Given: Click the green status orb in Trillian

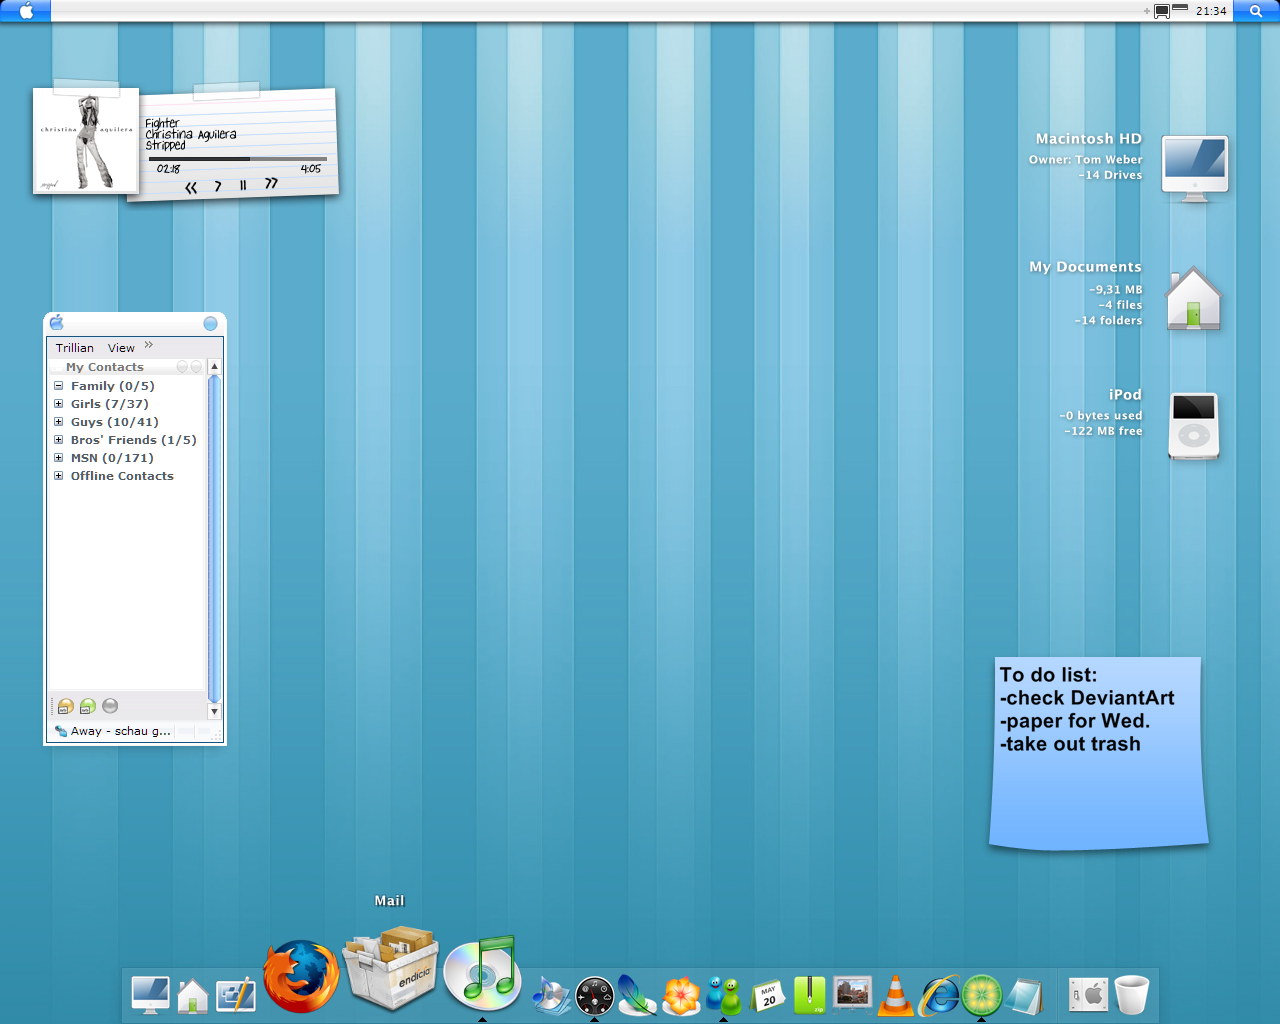Looking at the screenshot, I should tap(88, 706).
